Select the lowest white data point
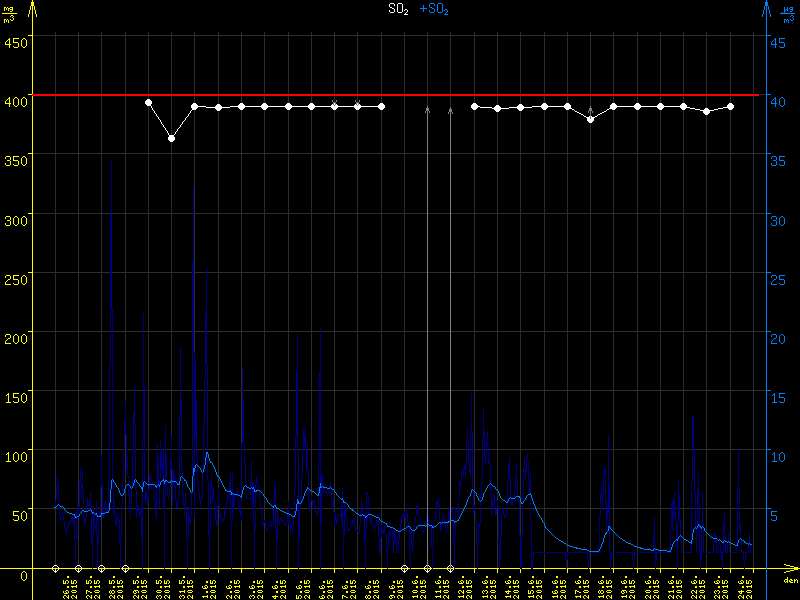Screen dimensions: 800x600 point(171,138)
